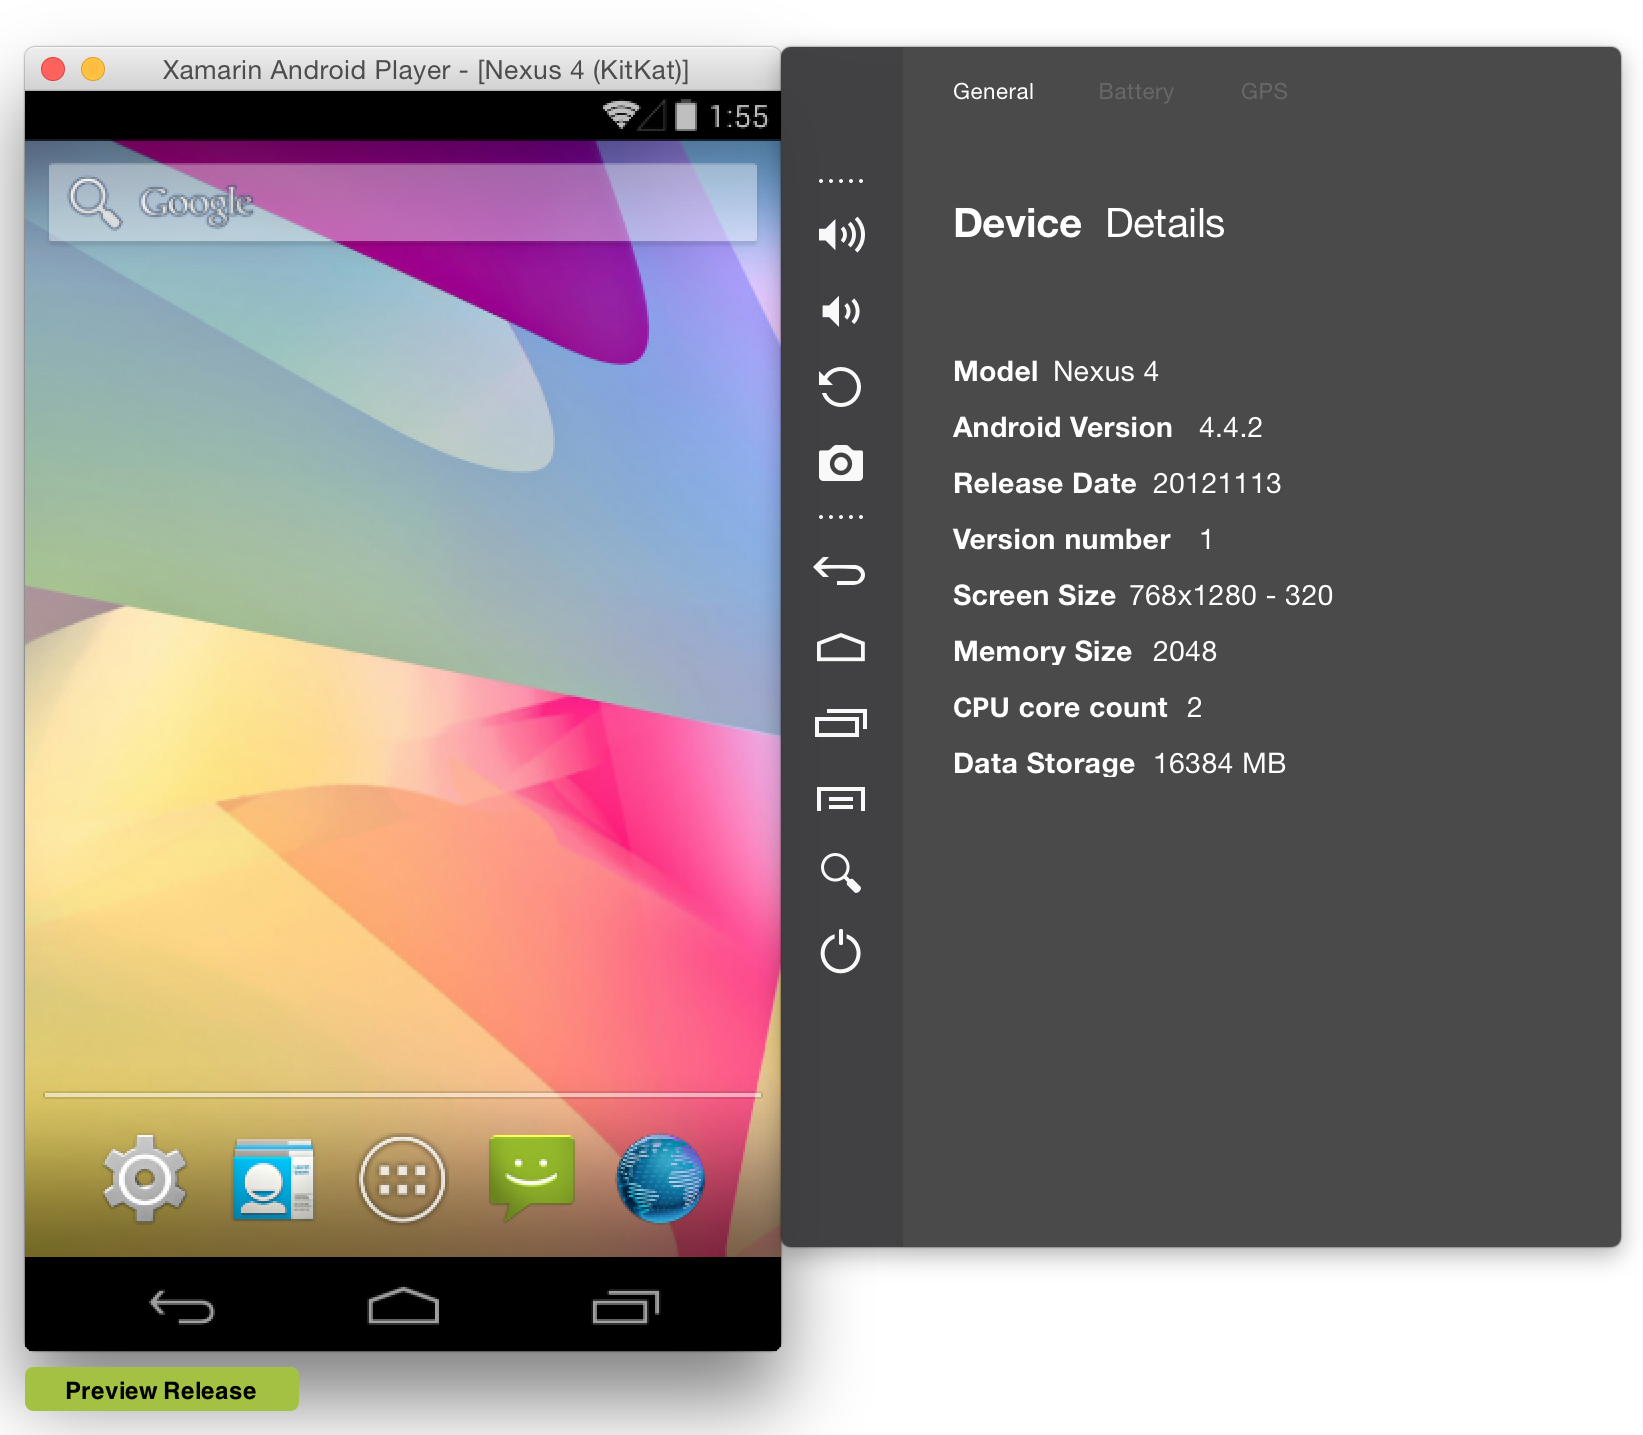Take a screenshot with camera icon

pos(840,463)
